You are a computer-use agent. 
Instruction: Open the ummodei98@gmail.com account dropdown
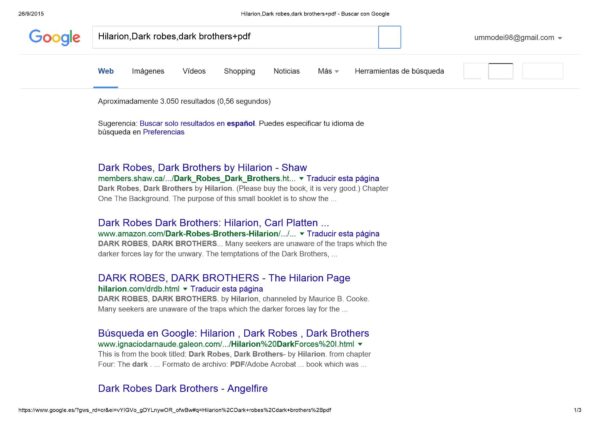coord(518,38)
